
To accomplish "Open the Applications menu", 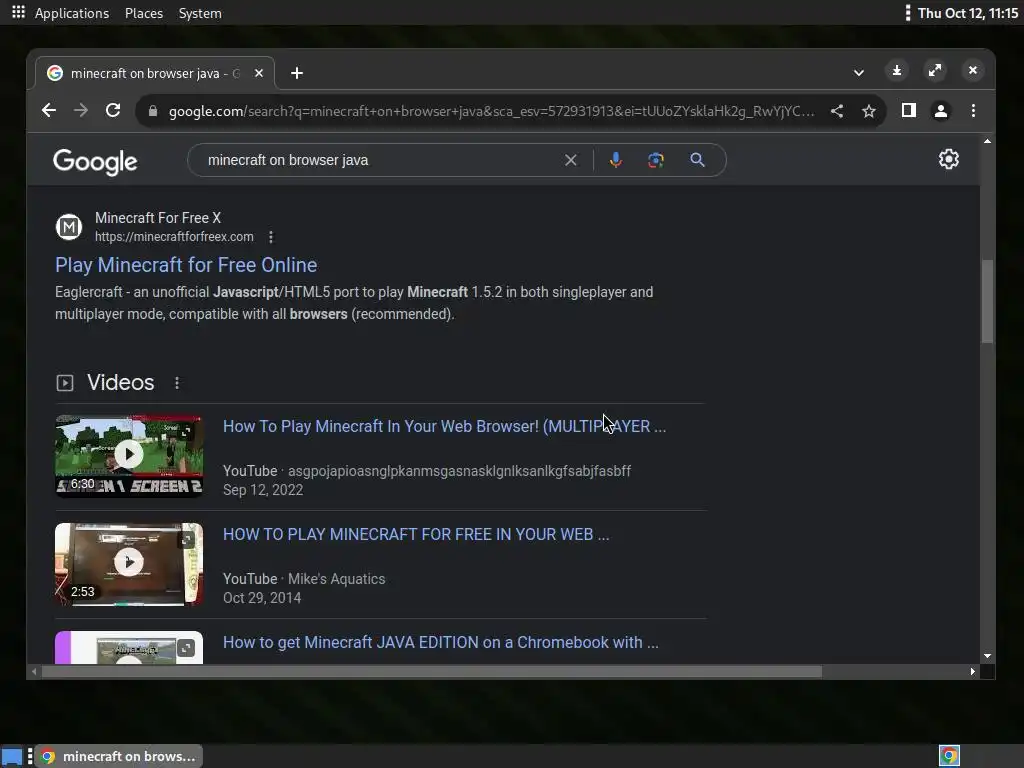I will (x=72, y=13).
